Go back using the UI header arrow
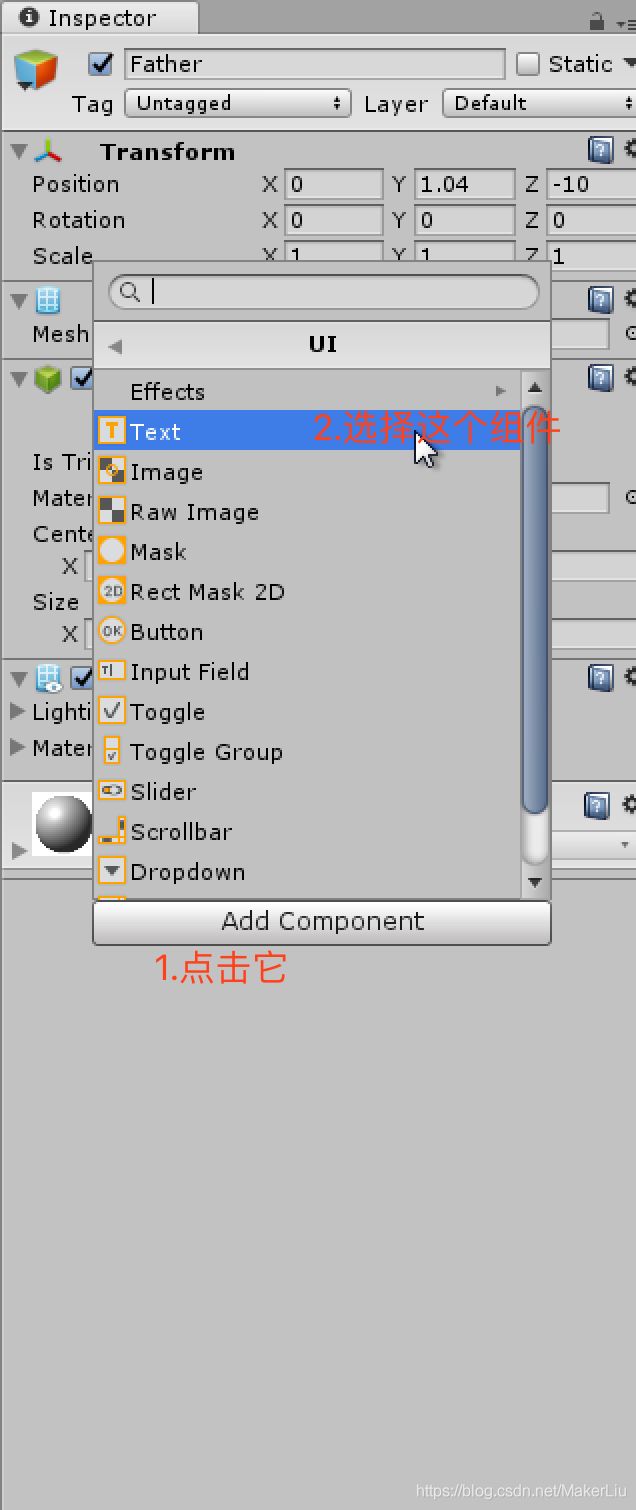 click(115, 346)
